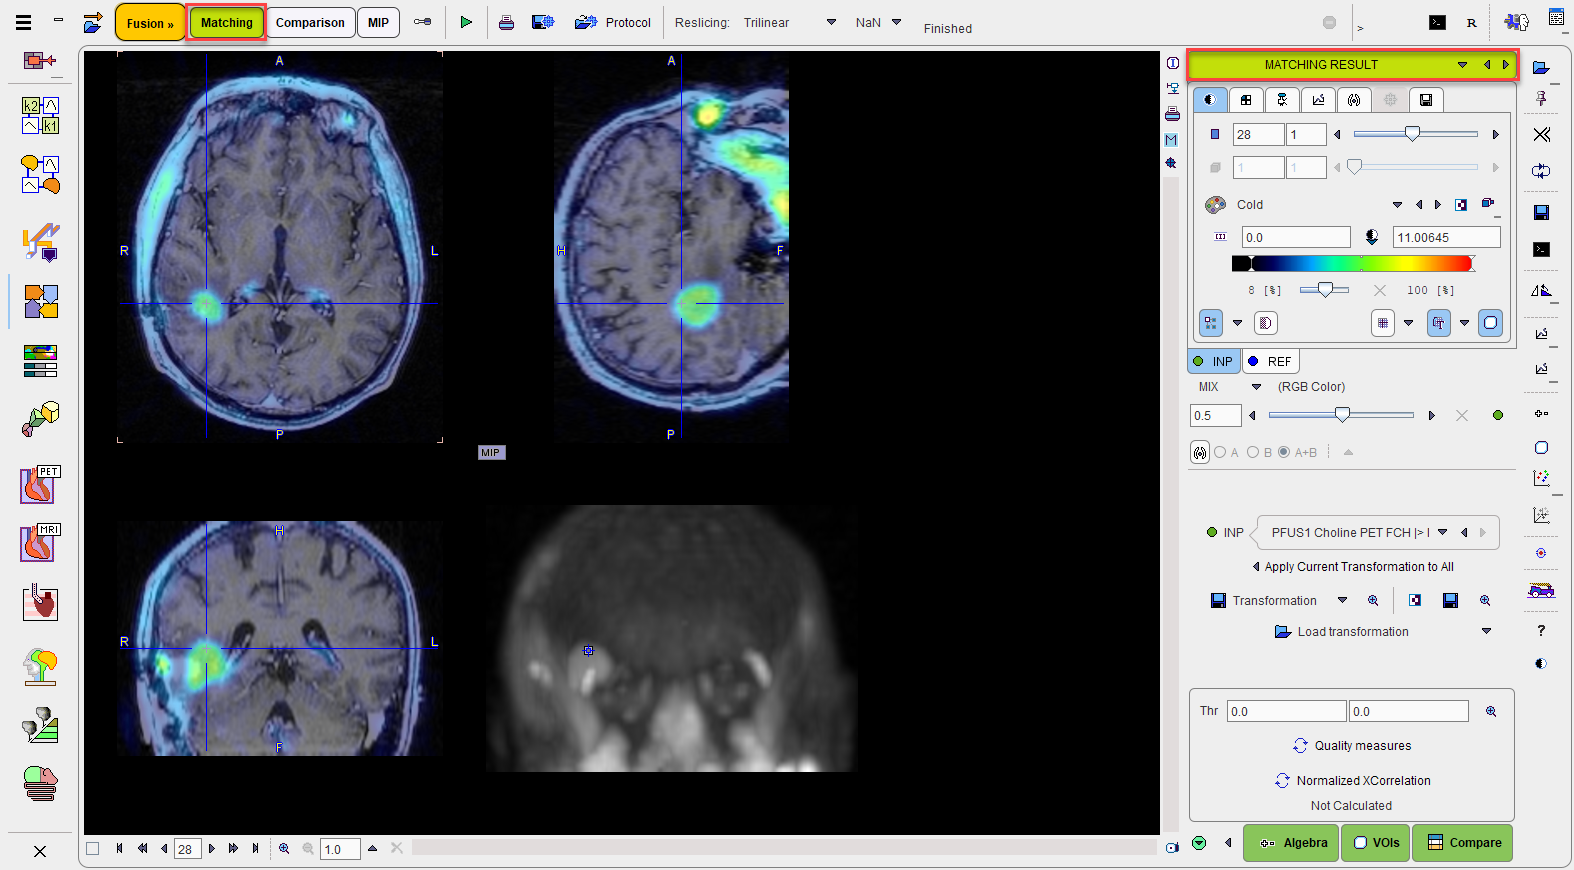
Task: Click the brain segmentation tool in sidebar
Action: pos(40,666)
